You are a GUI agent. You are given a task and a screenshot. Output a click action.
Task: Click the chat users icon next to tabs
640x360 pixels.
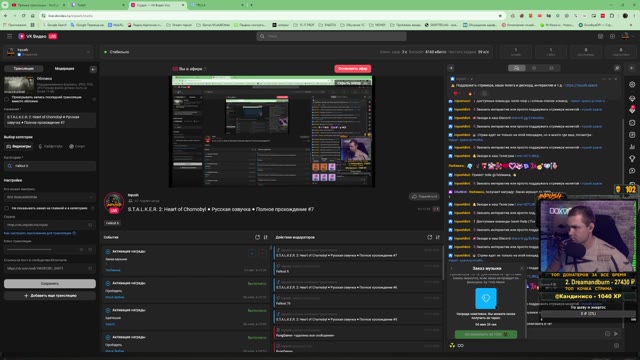click(617, 68)
